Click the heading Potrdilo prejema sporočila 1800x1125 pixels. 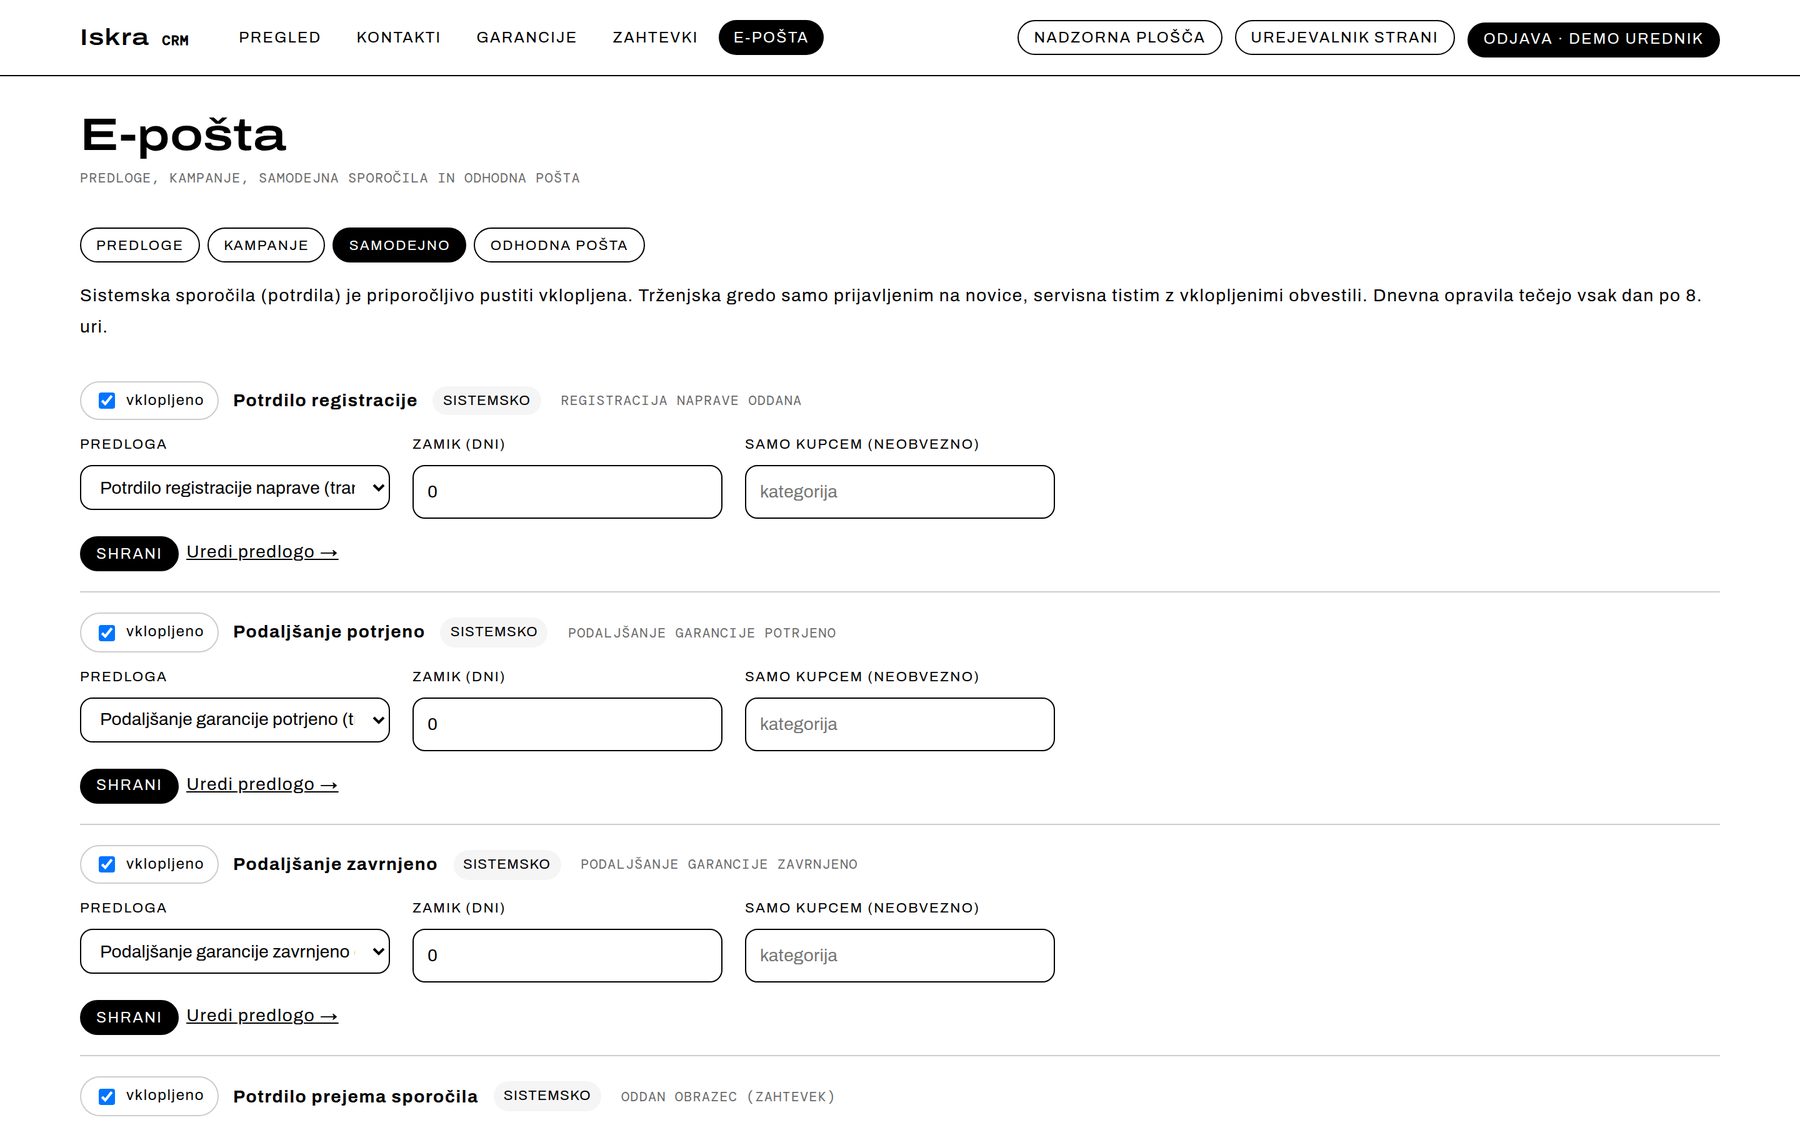(355, 1096)
